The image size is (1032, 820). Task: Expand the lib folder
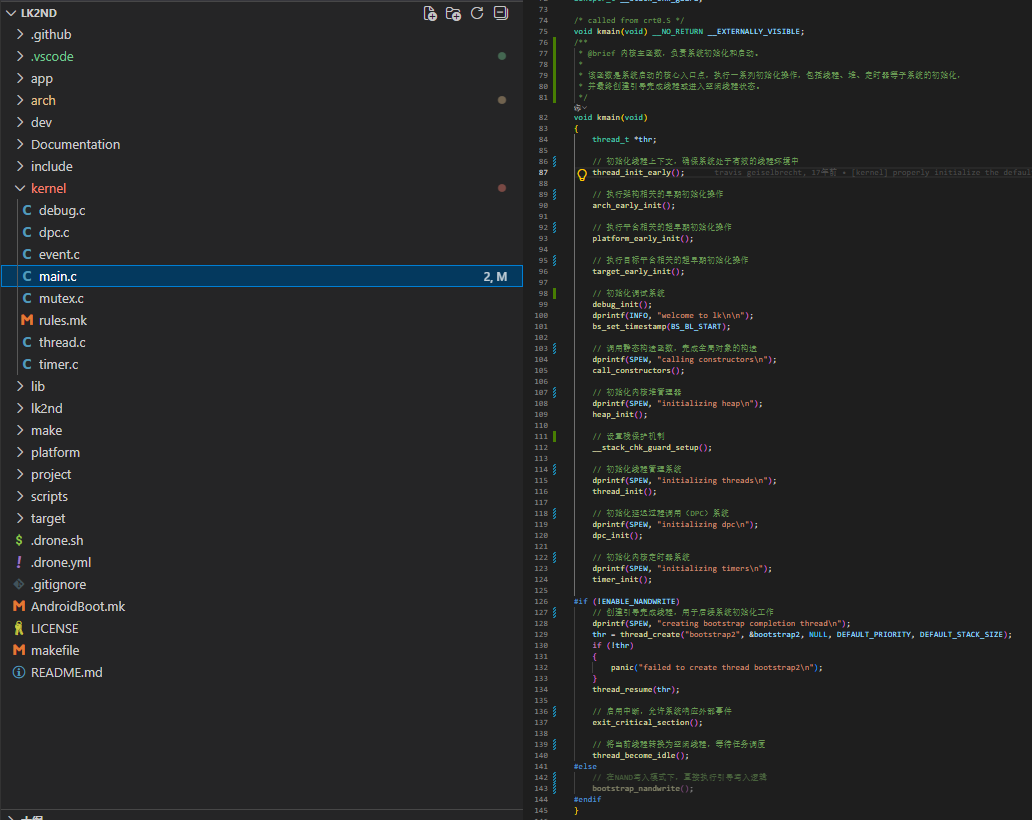(20, 386)
